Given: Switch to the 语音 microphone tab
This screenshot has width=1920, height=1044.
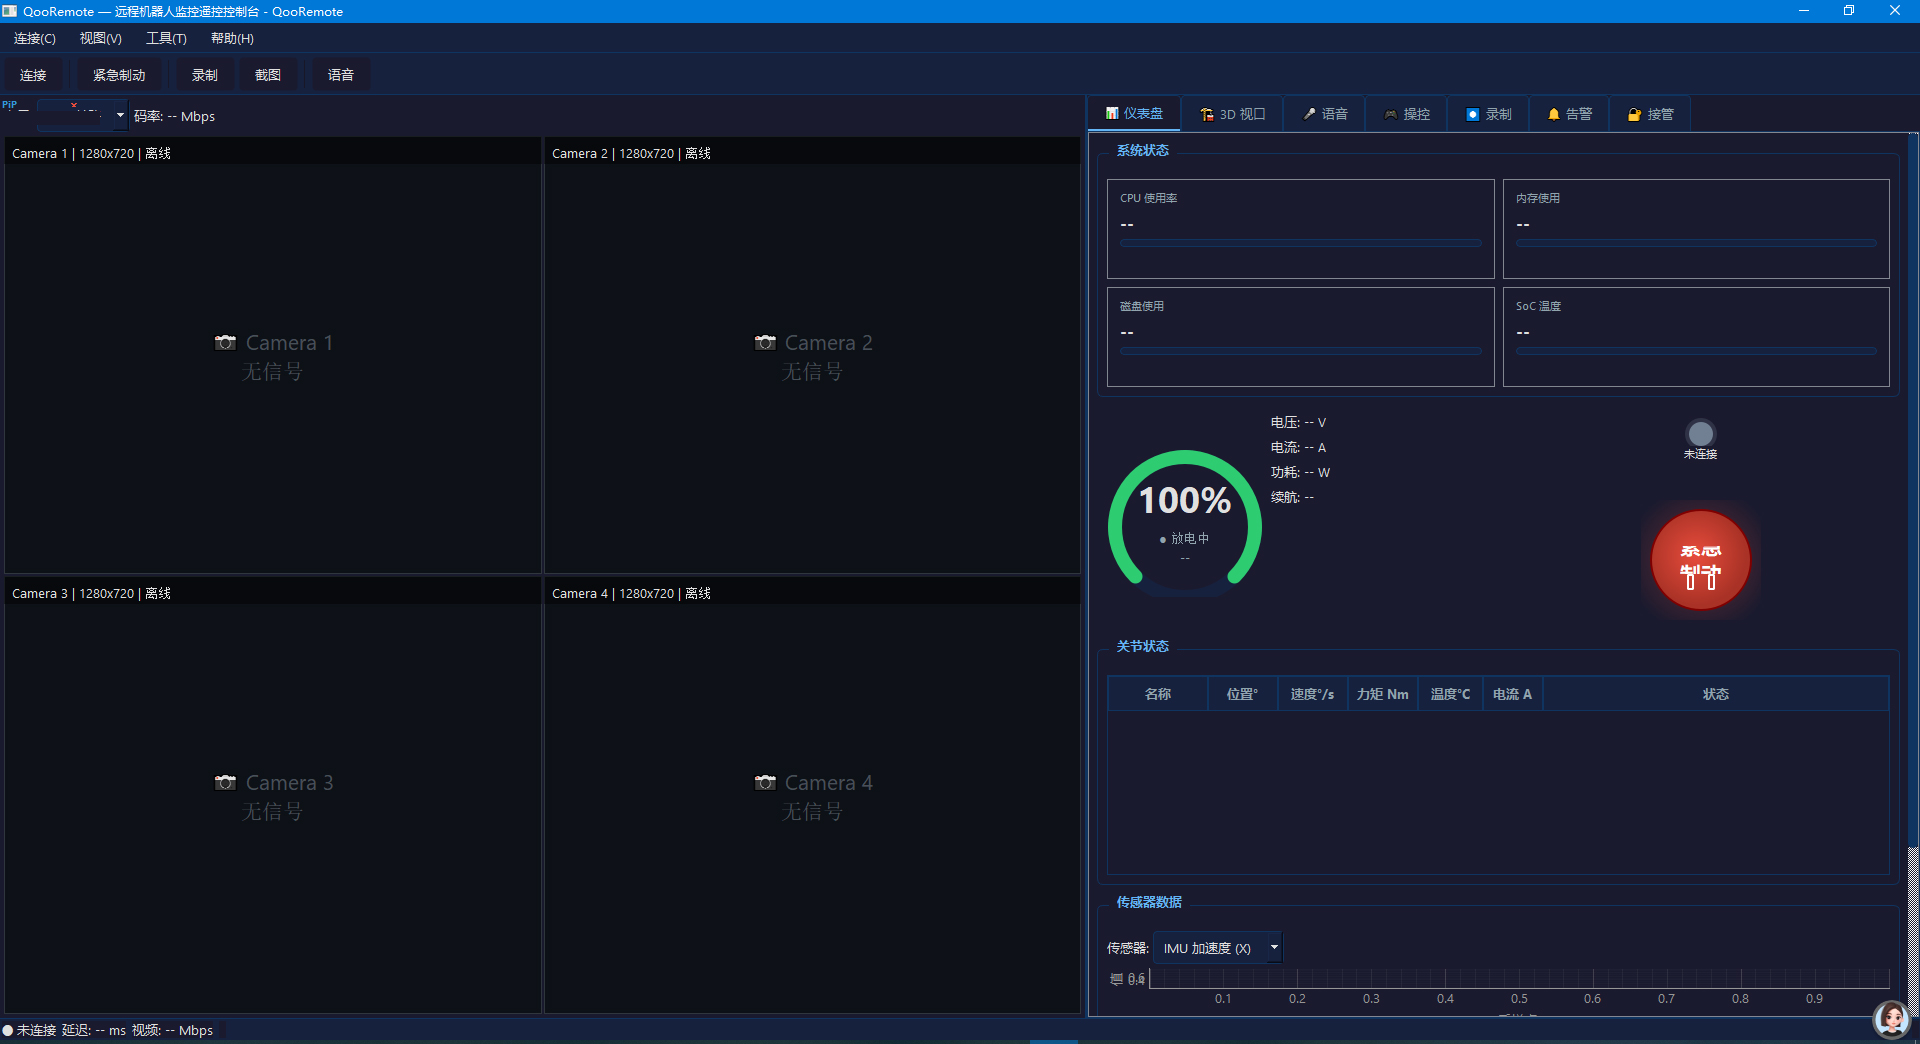Looking at the screenshot, I should 1325,114.
